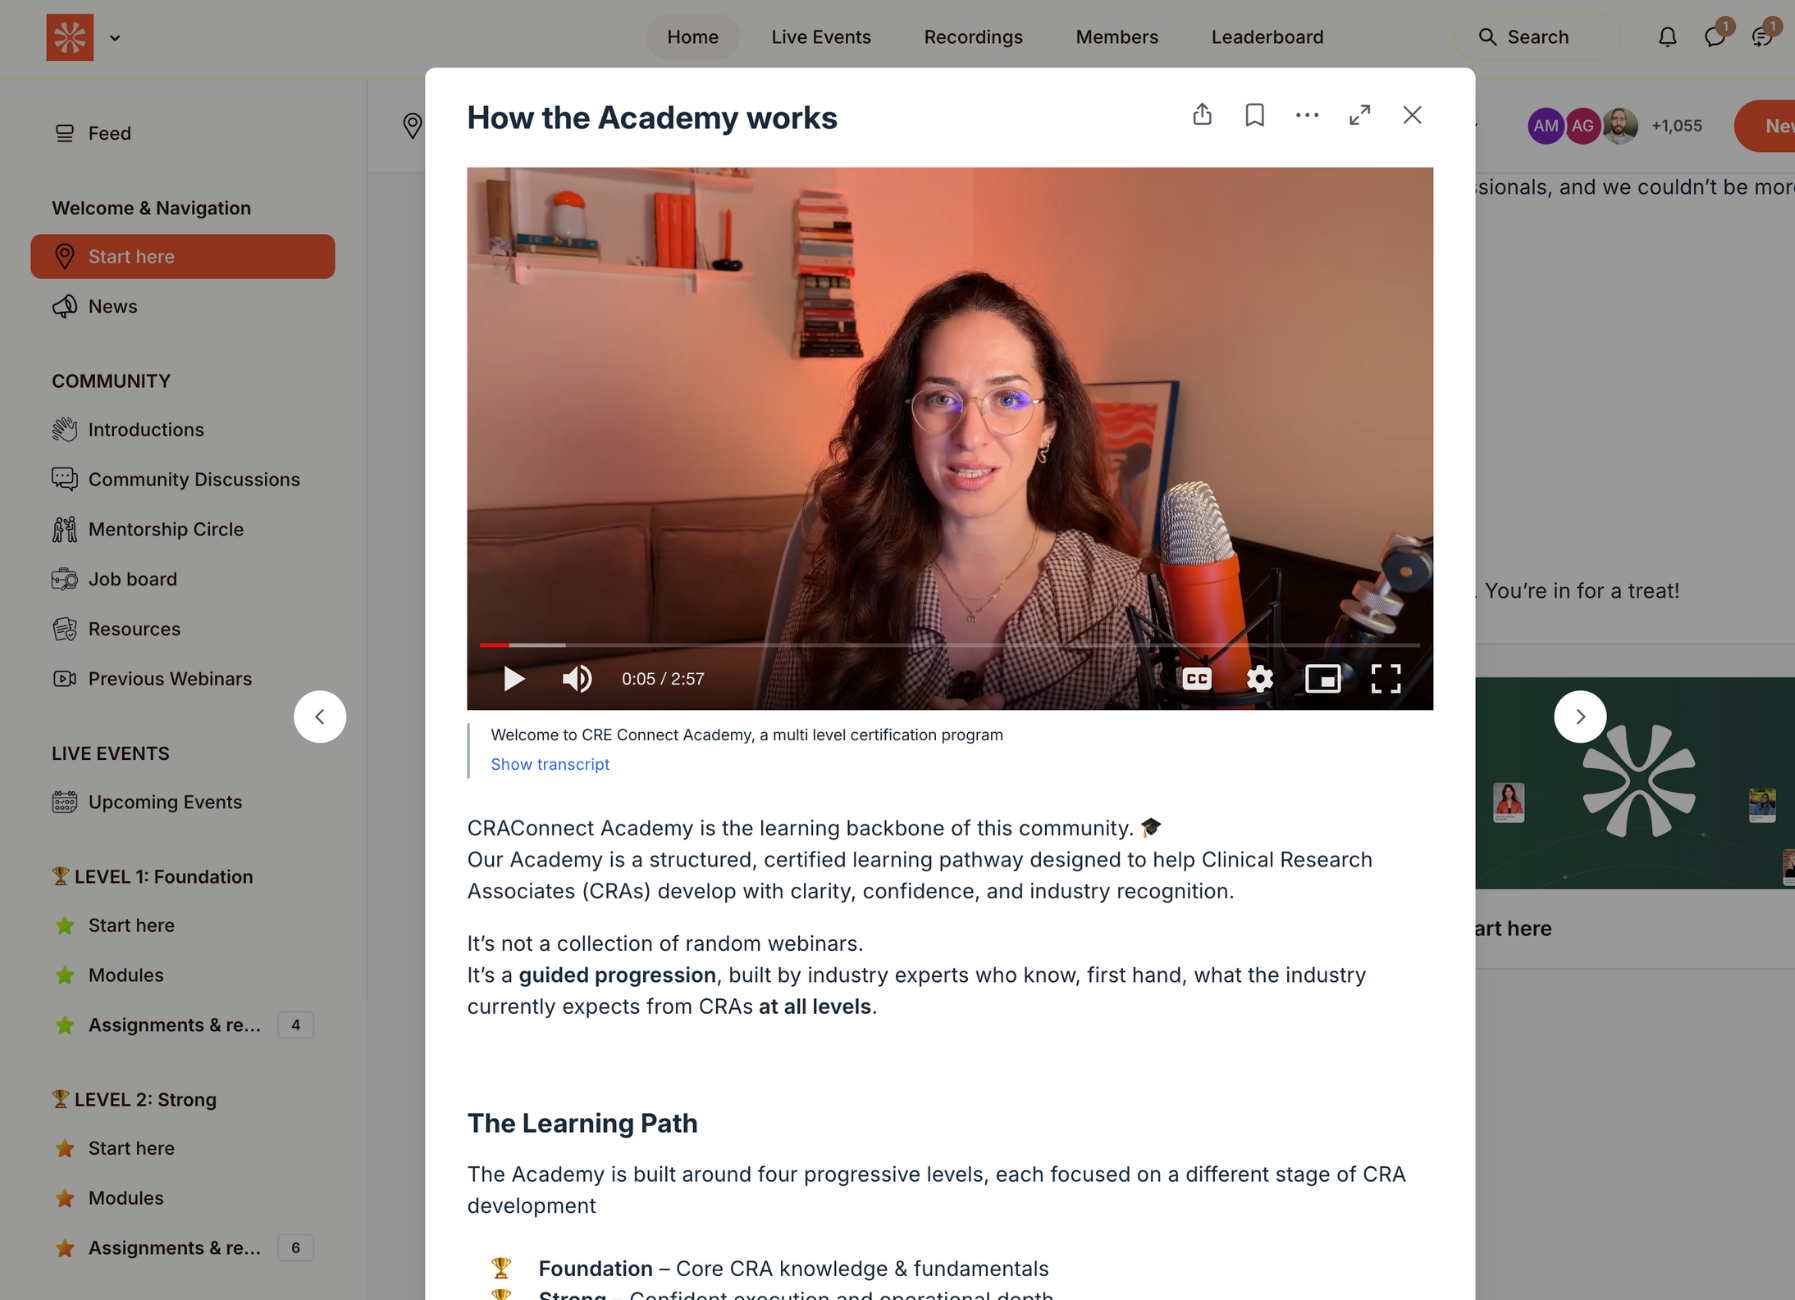Open notifications bell
Viewport: 1795px width, 1300px height.
click(x=1667, y=37)
